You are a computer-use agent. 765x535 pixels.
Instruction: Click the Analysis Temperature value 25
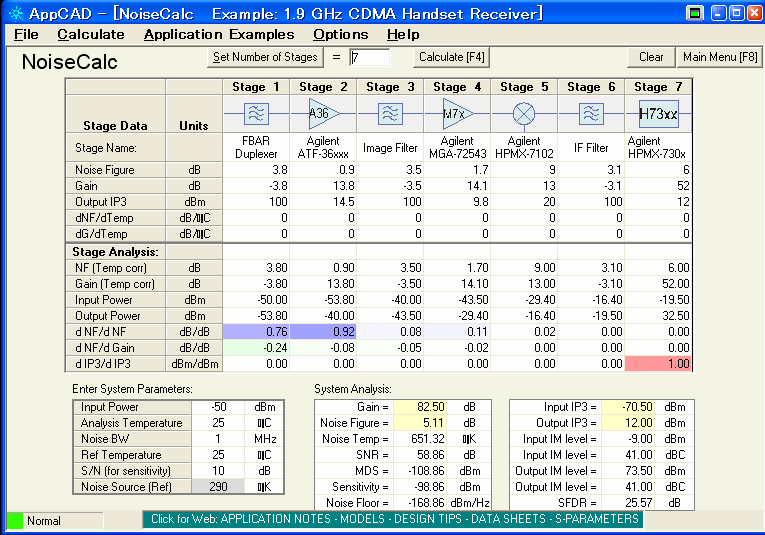(218, 423)
